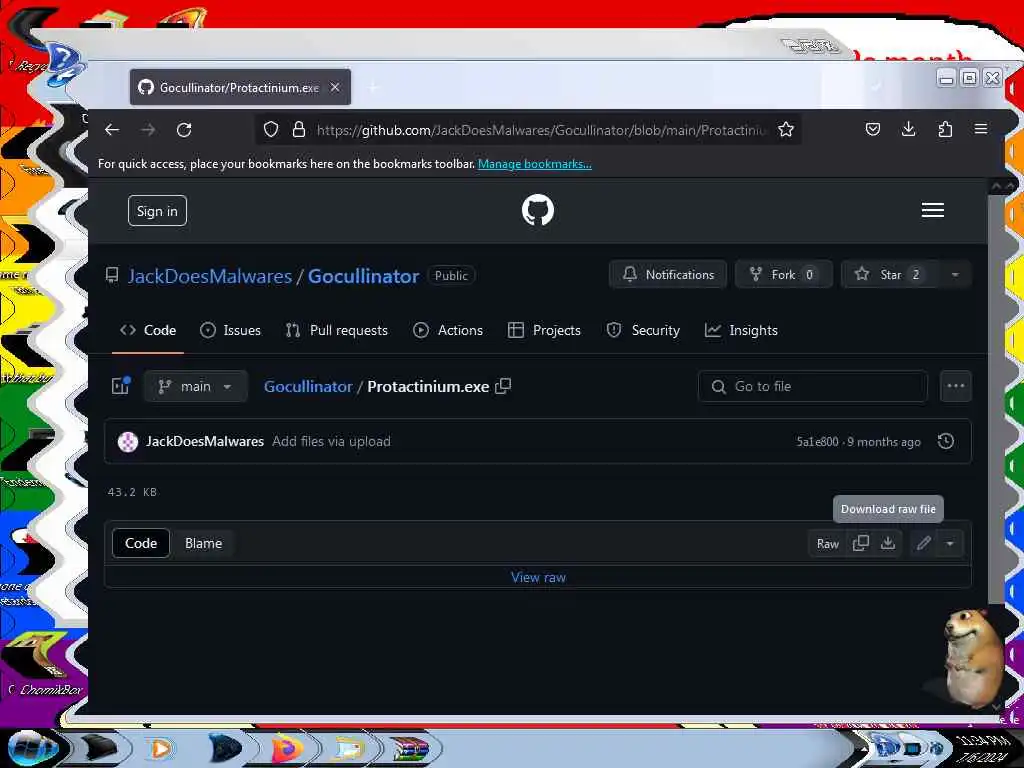Open the Firefox application menu icon
The image size is (1024, 768).
point(980,129)
